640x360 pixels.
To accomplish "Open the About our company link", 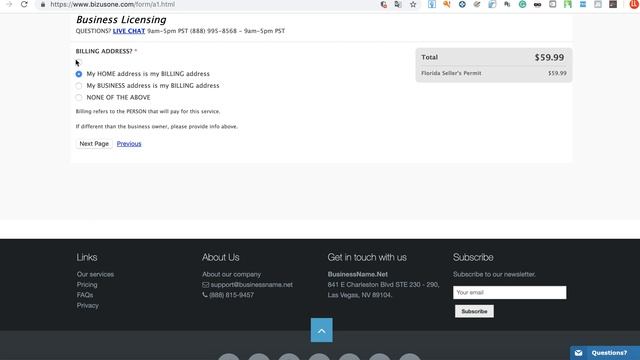I will [231, 274].
